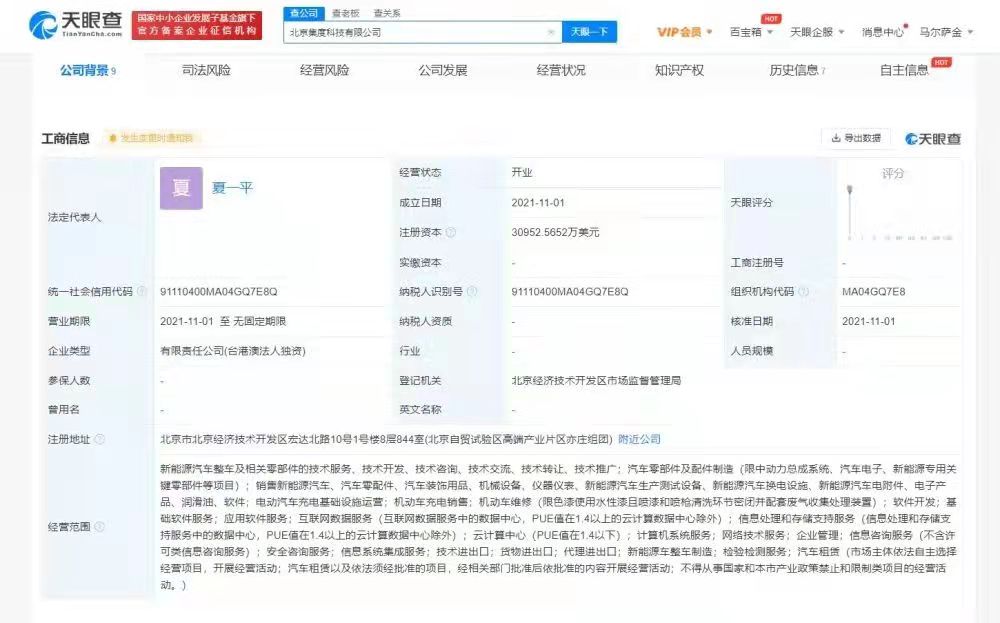This screenshot has height=623, width=1000.
Task: Select the 查关系 search tab
Action: (x=386, y=13)
